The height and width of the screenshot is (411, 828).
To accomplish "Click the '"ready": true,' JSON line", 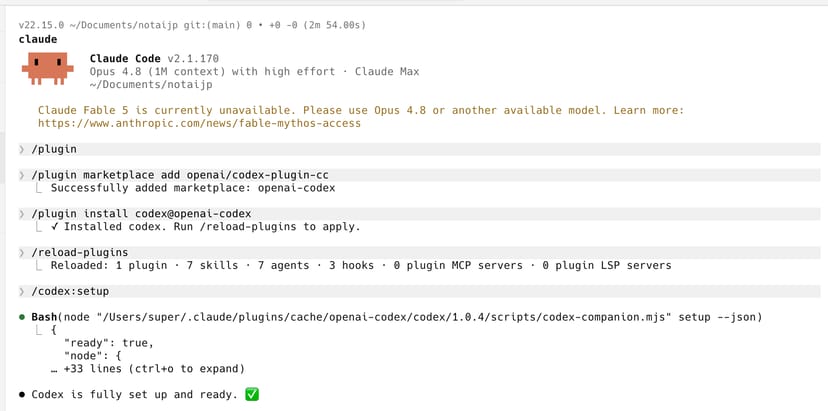I will coord(109,343).
